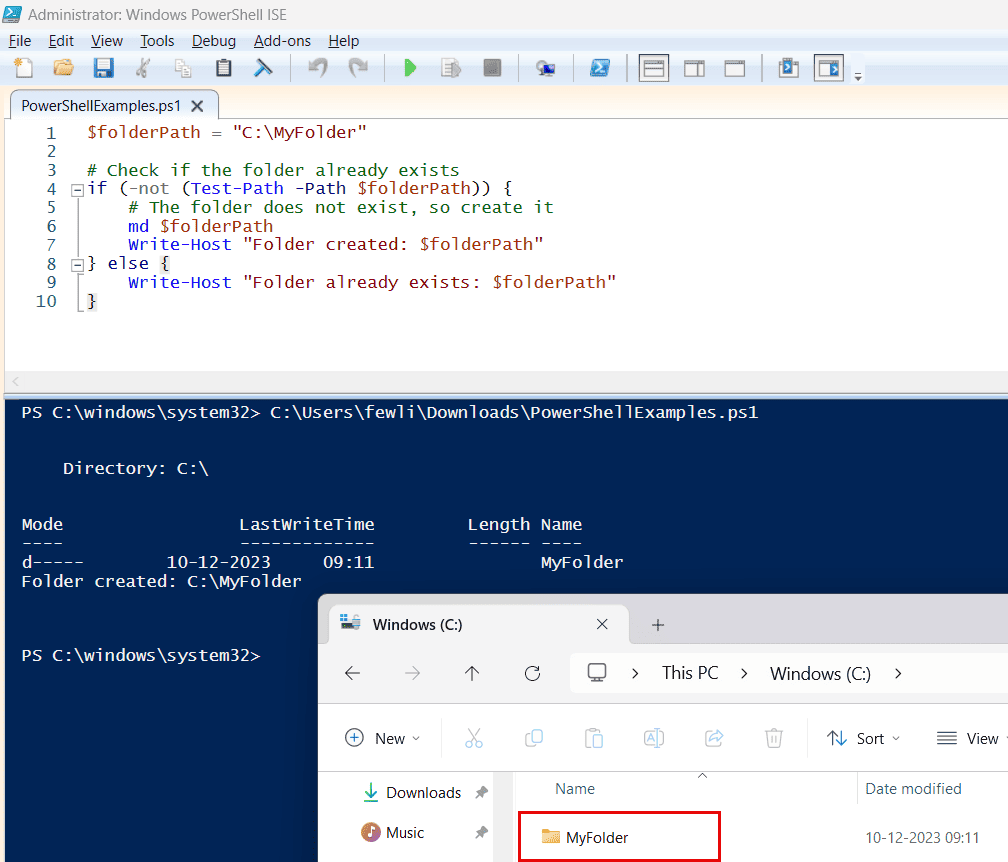Image resolution: width=1008 pixels, height=862 pixels.
Task: Open the Edit menu
Action: 61,41
